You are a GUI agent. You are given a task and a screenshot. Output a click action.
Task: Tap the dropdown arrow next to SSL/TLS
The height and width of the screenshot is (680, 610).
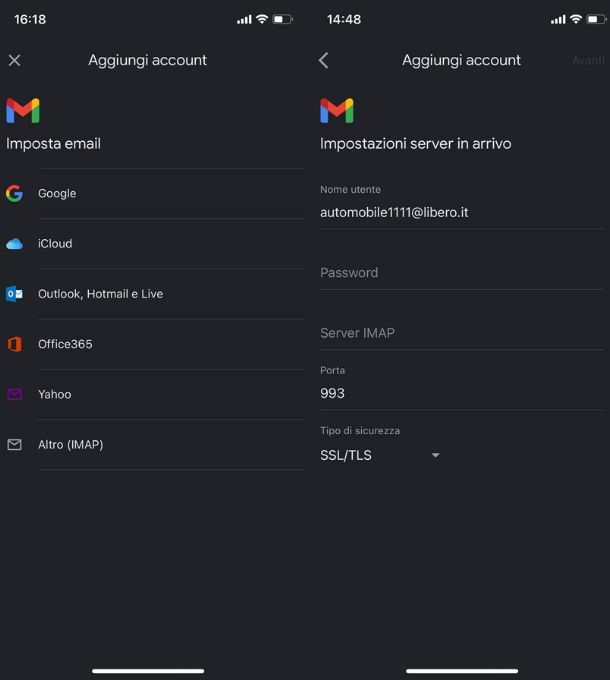[435, 455]
